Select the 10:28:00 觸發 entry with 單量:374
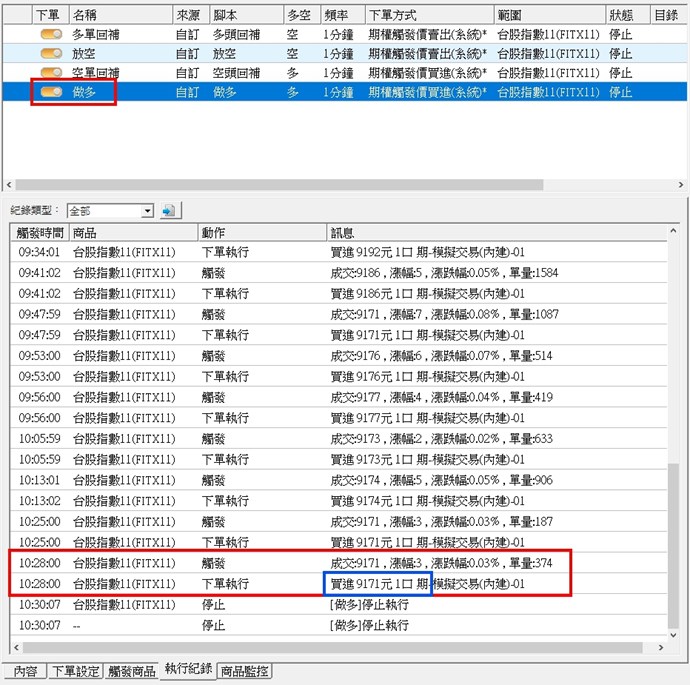 (339, 563)
